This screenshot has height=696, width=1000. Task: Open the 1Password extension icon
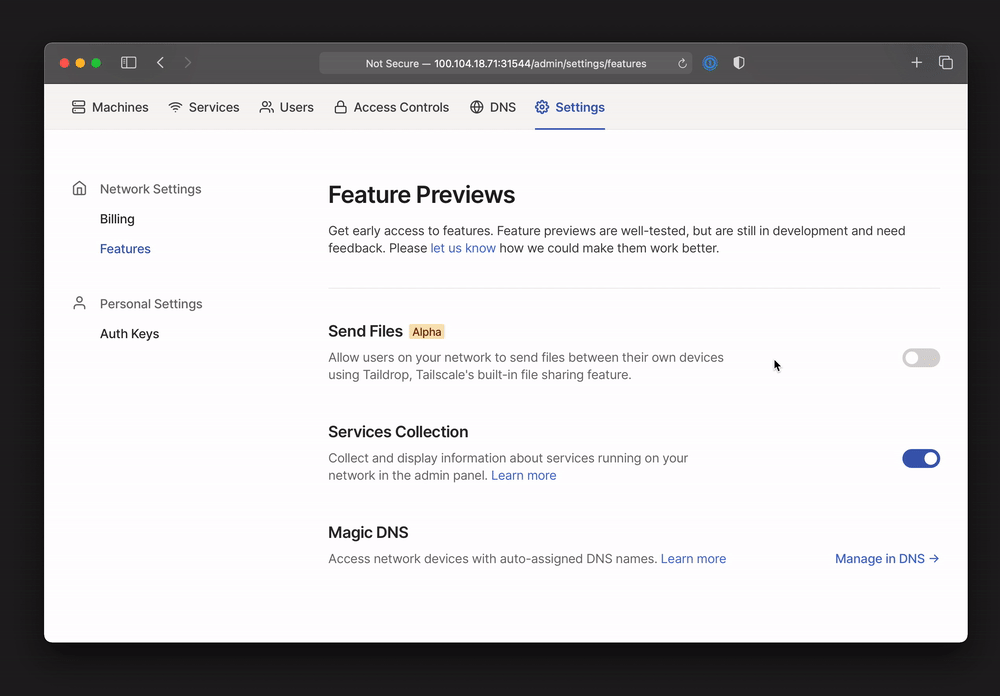click(x=710, y=63)
